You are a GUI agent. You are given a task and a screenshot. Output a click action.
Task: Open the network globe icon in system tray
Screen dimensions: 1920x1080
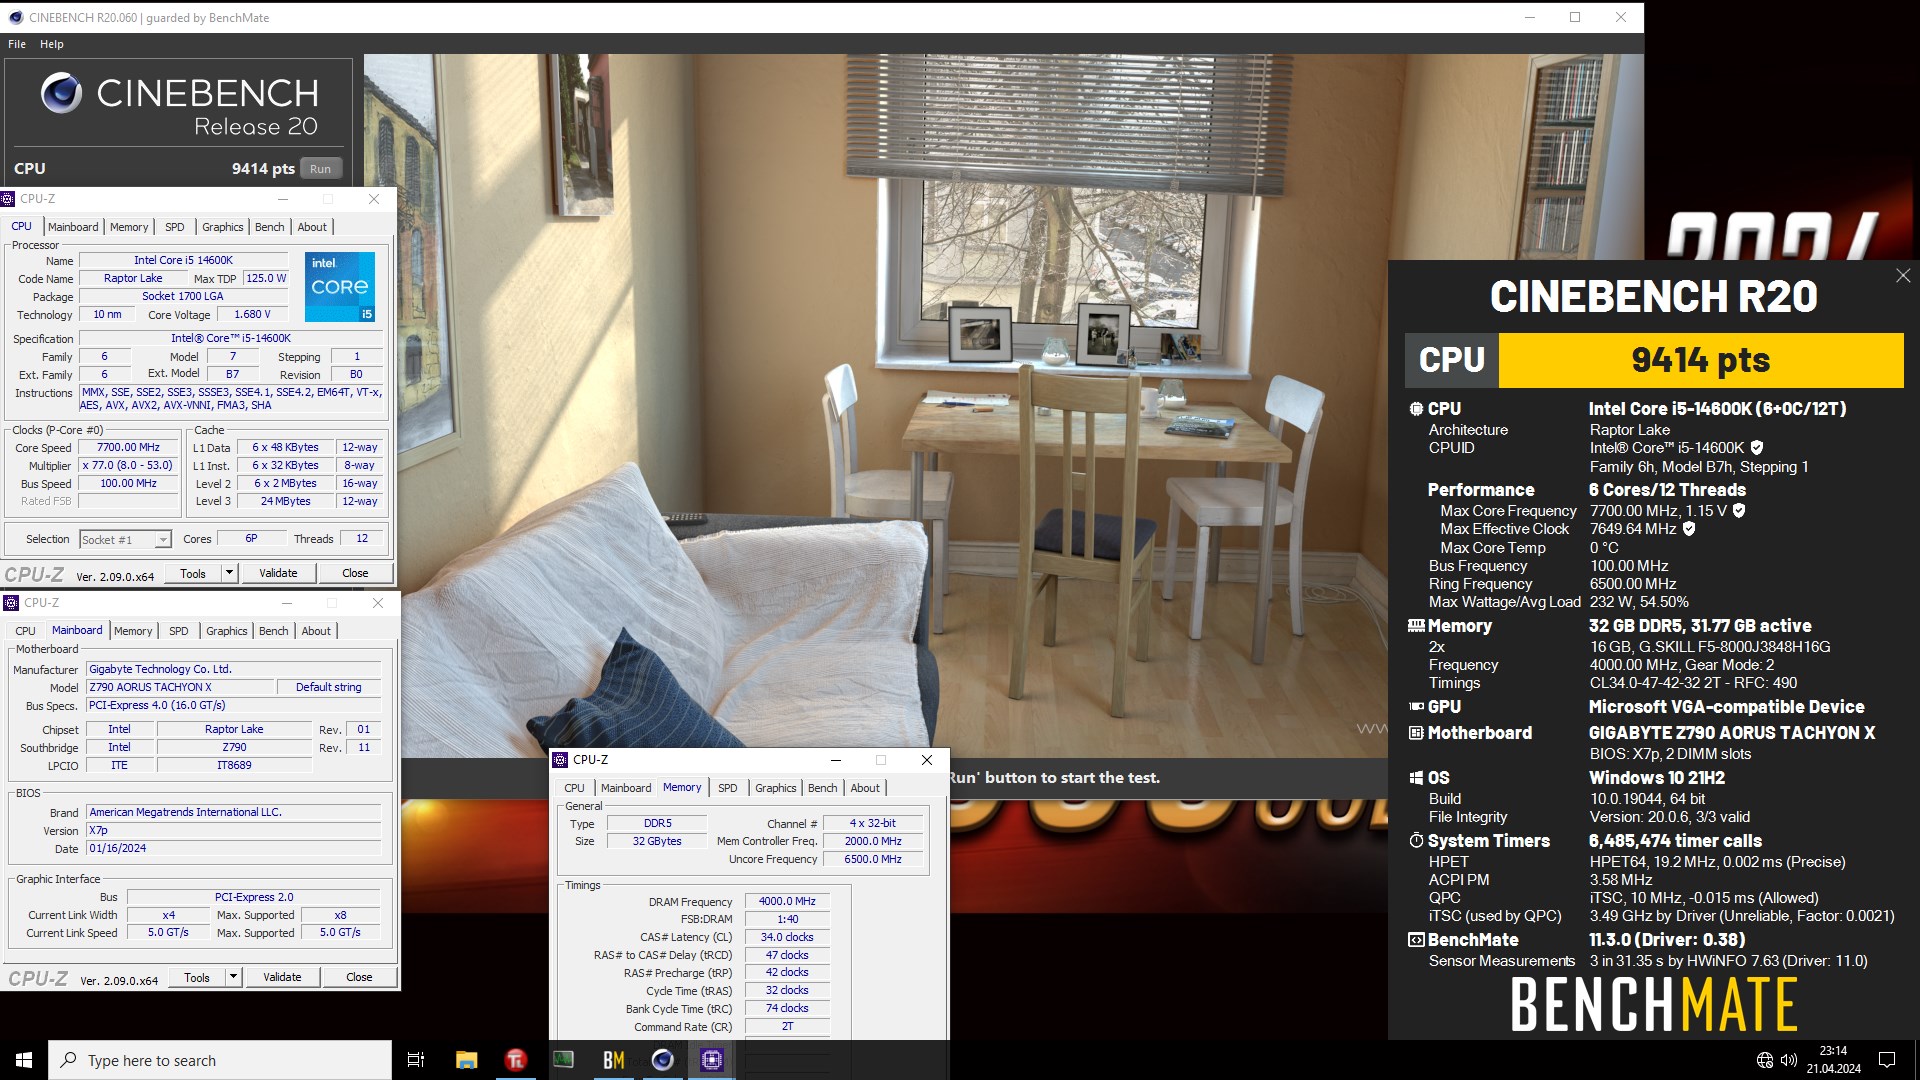click(x=1765, y=1060)
